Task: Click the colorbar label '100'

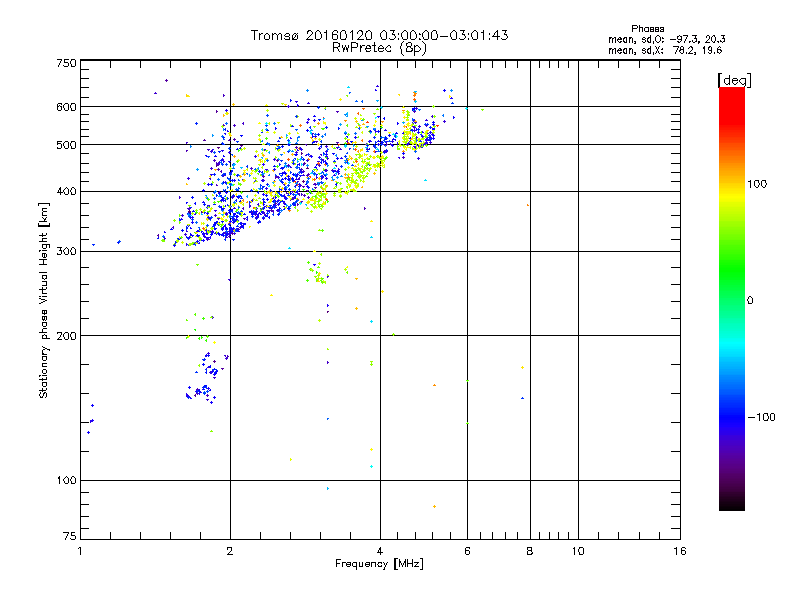Action: [757, 184]
